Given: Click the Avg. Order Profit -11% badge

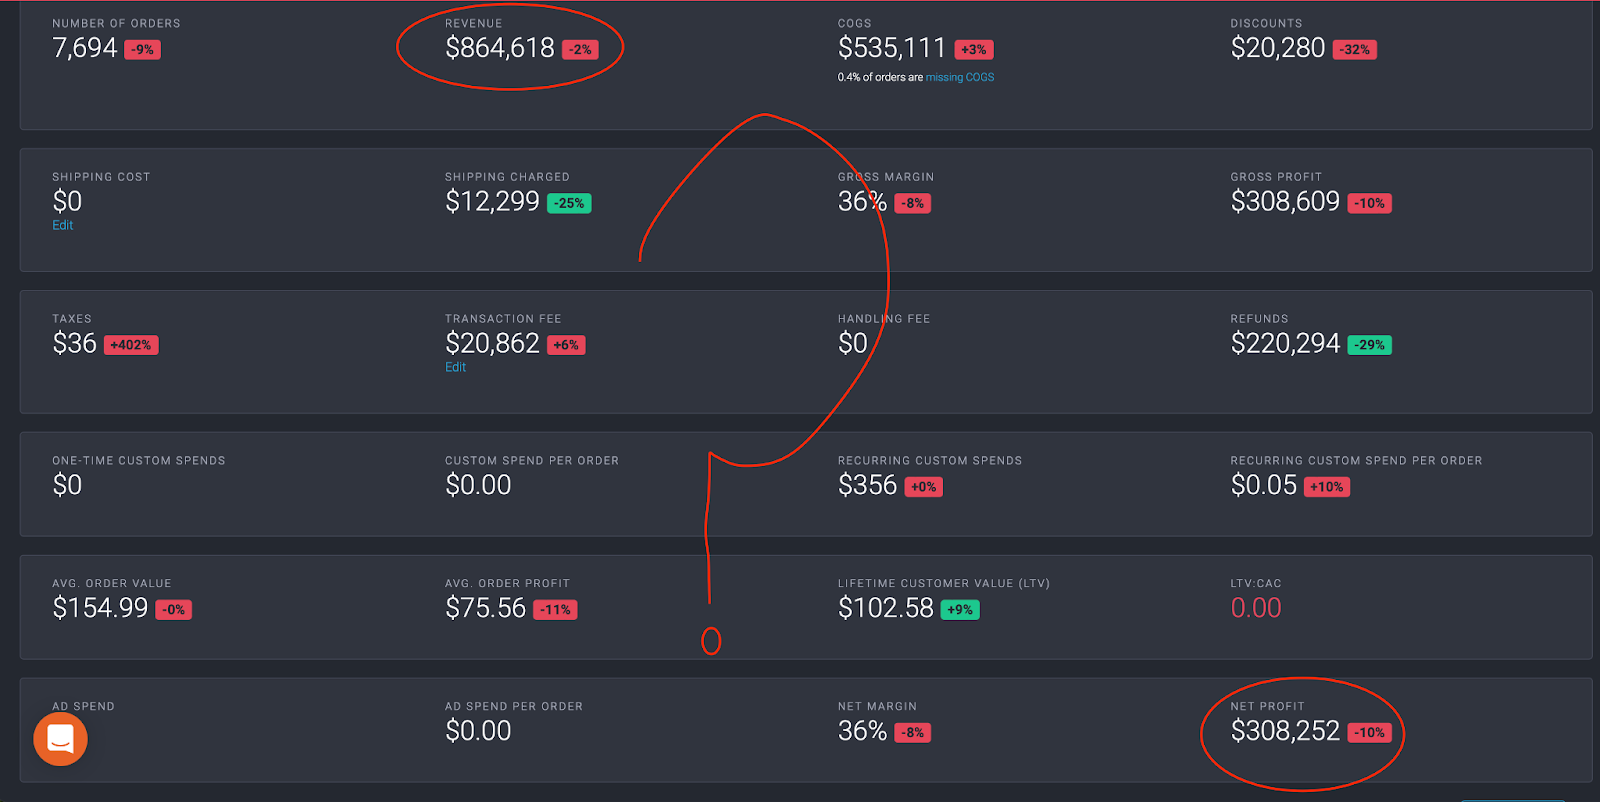Looking at the screenshot, I should tap(555, 609).
